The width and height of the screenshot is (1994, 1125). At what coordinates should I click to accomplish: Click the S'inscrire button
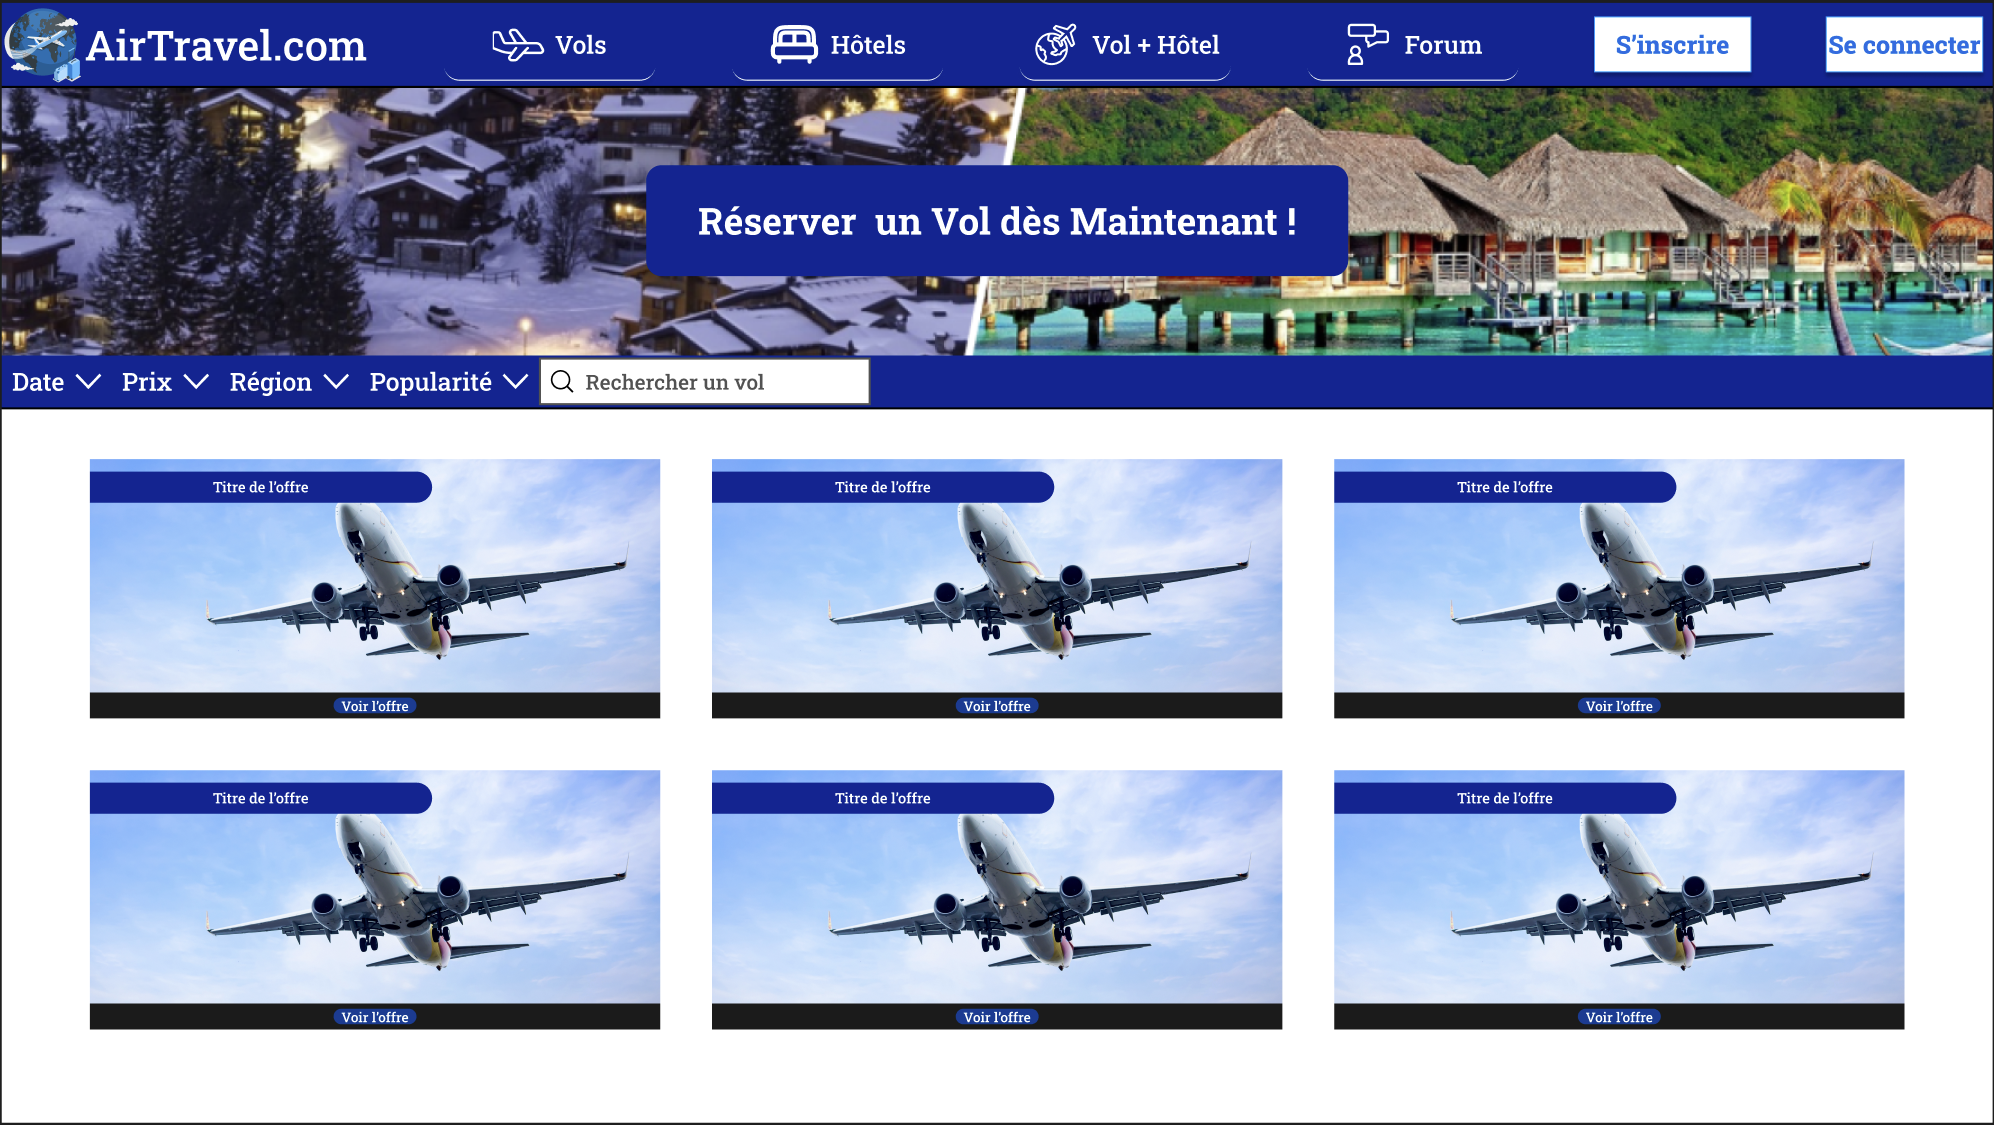(x=1671, y=45)
